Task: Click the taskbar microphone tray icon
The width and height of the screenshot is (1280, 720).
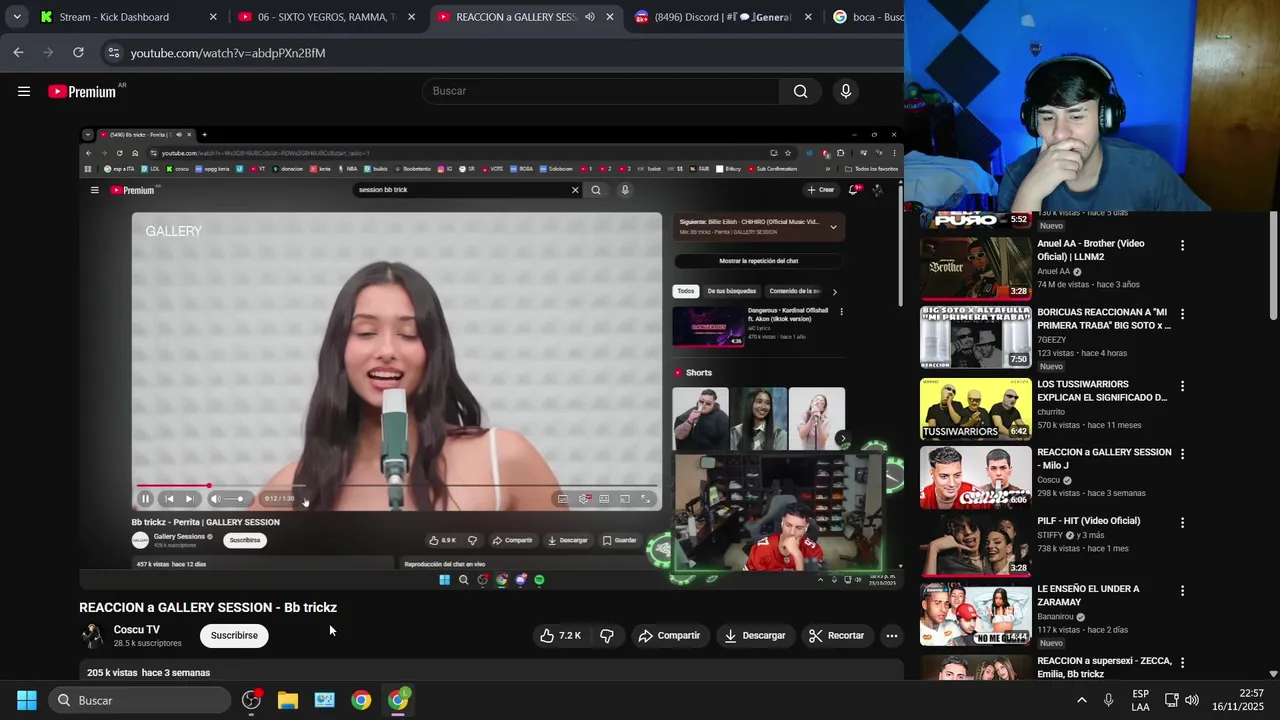Action: (x=1108, y=700)
